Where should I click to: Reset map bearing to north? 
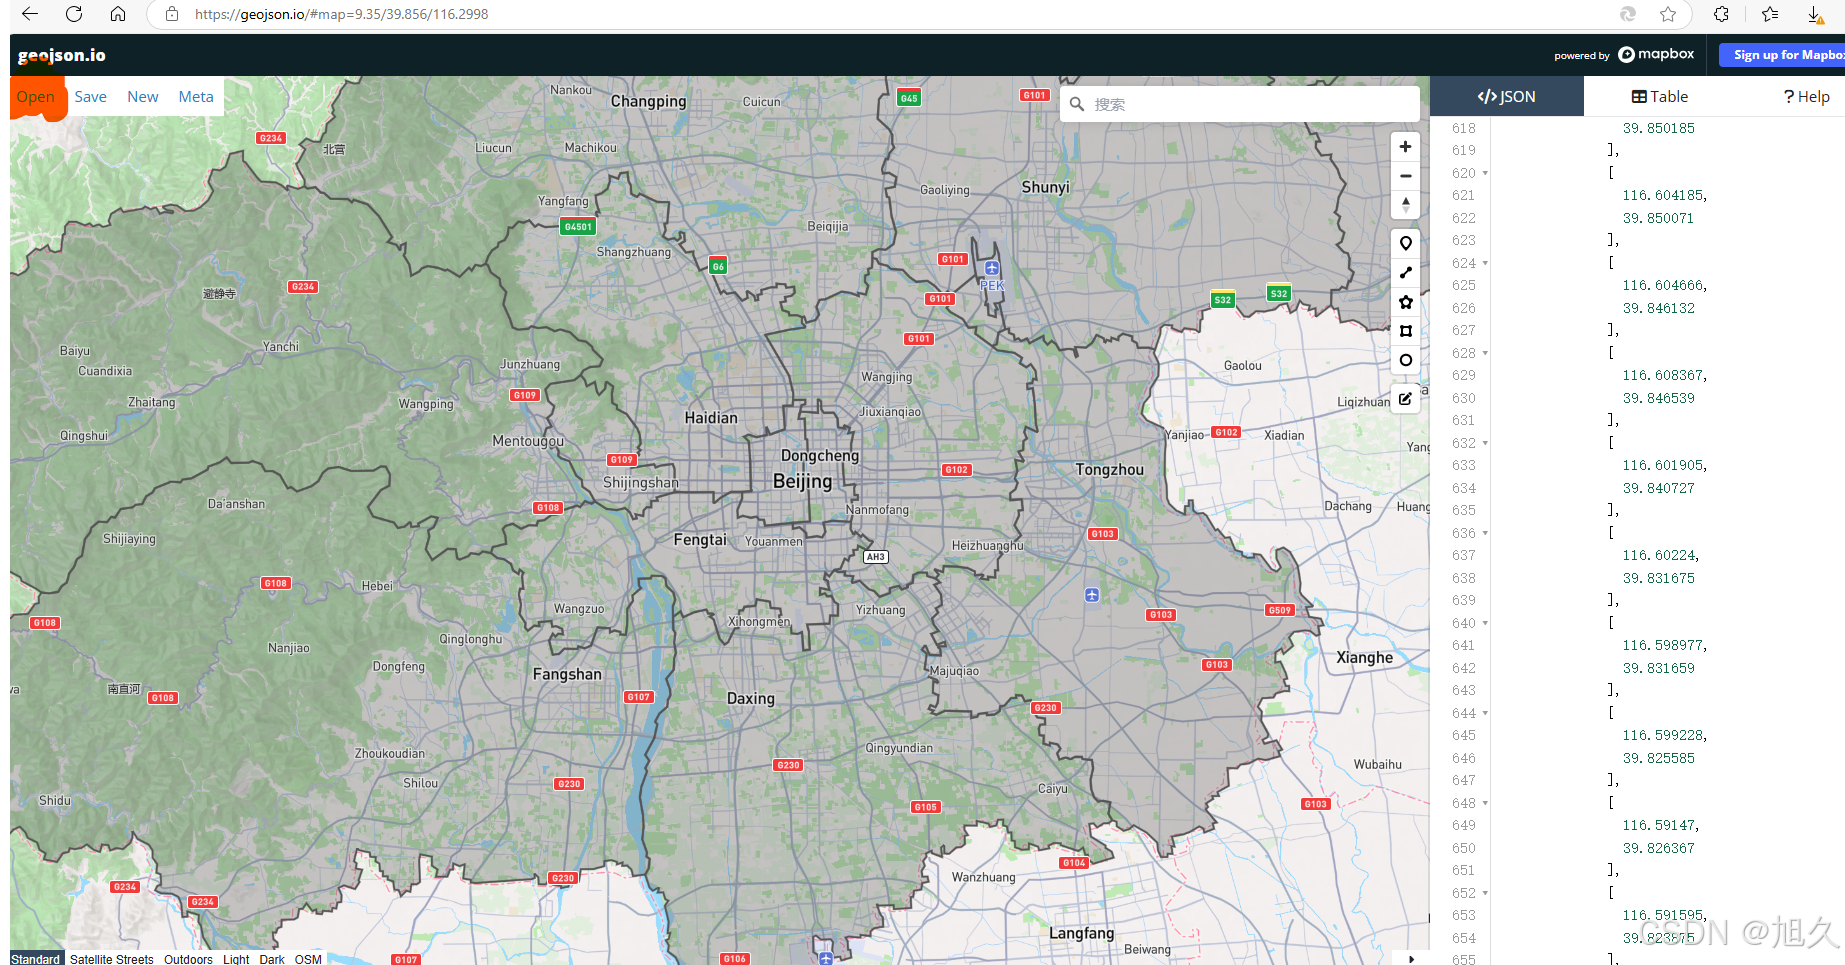click(1405, 205)
